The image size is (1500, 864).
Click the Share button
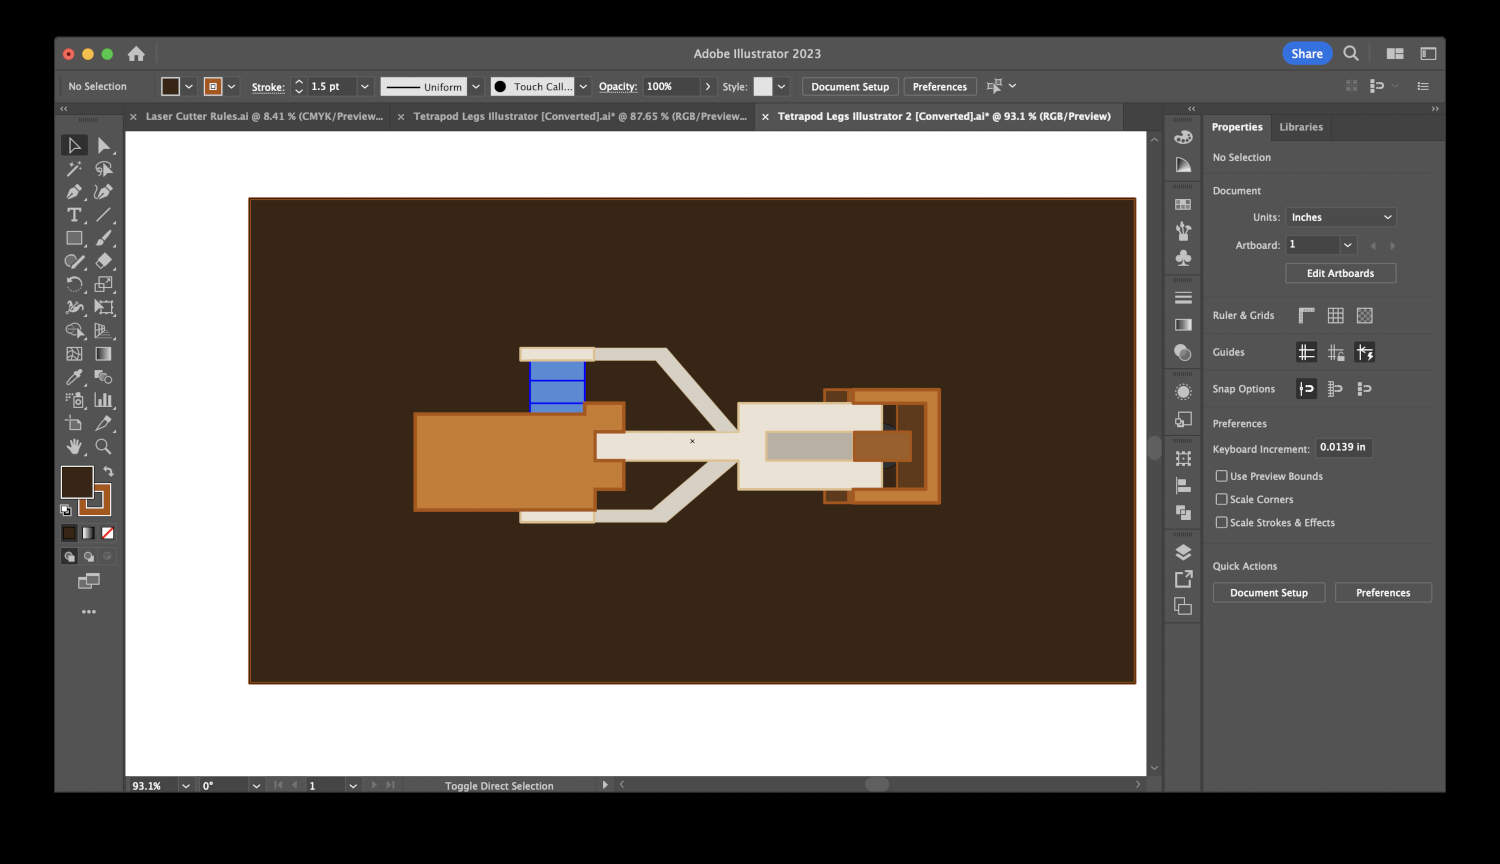point(1307,54)
